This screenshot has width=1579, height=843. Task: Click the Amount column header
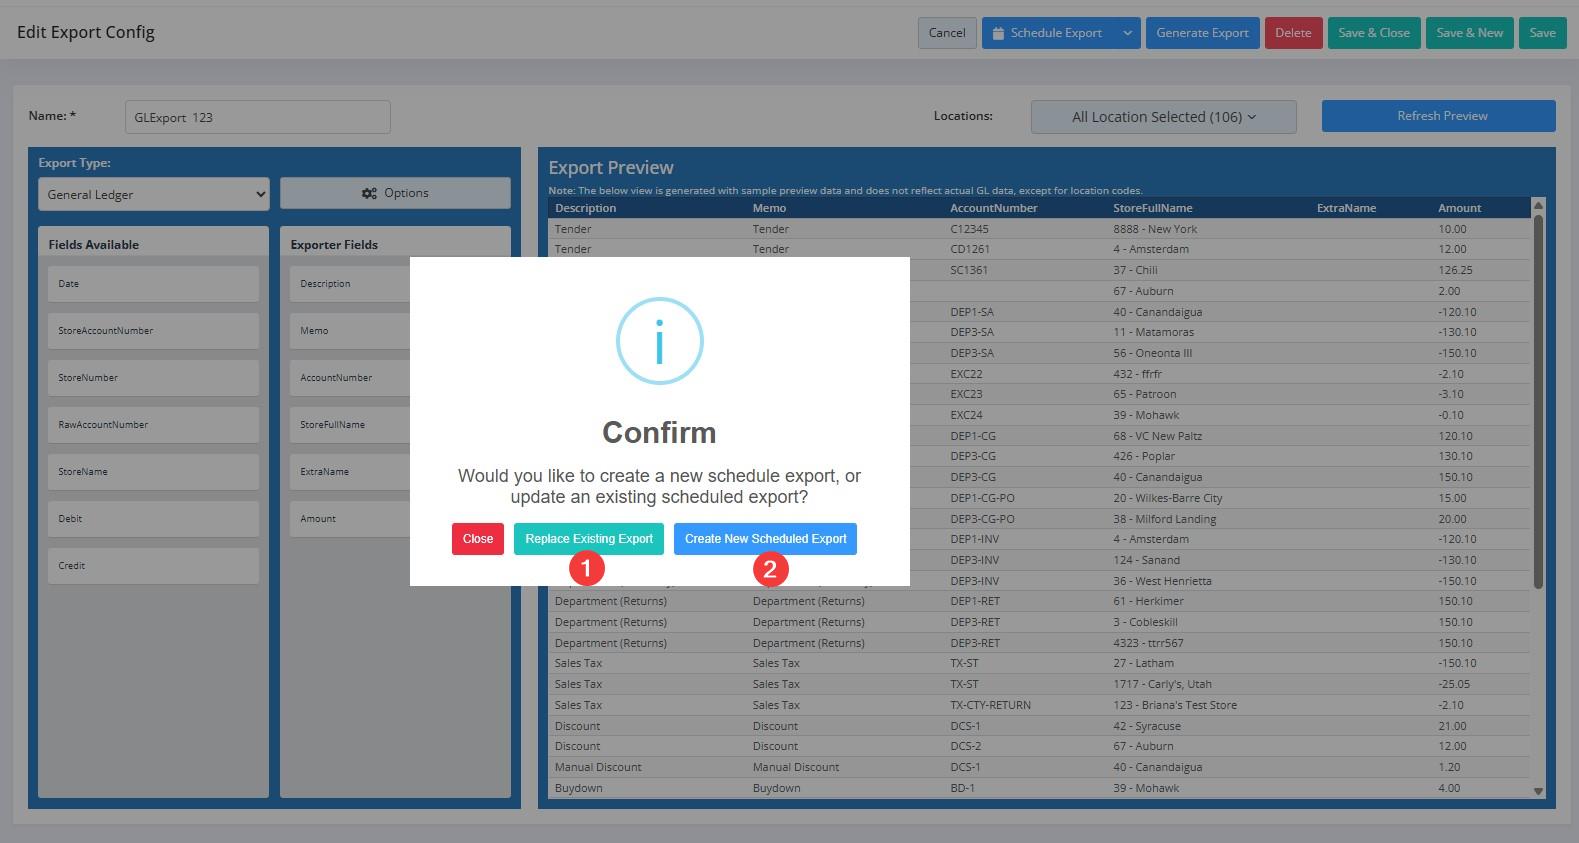pyautogui.click(x=1459, y=208)
